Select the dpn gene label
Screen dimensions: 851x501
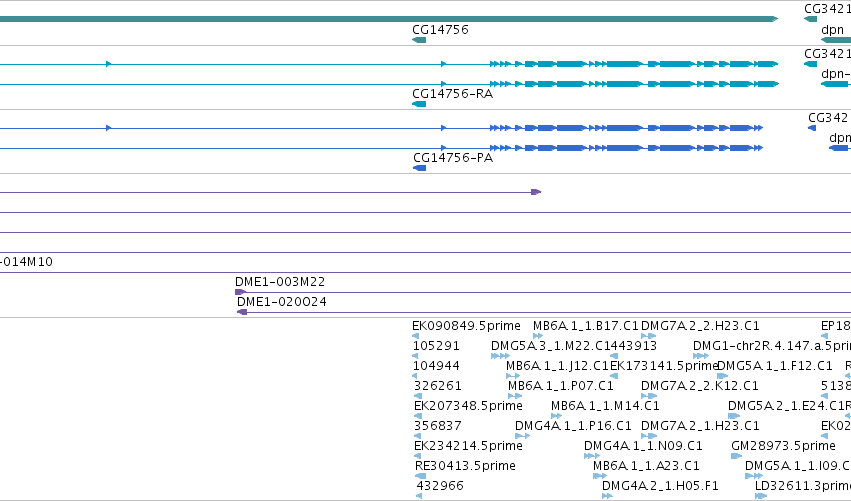pos(833,30)
